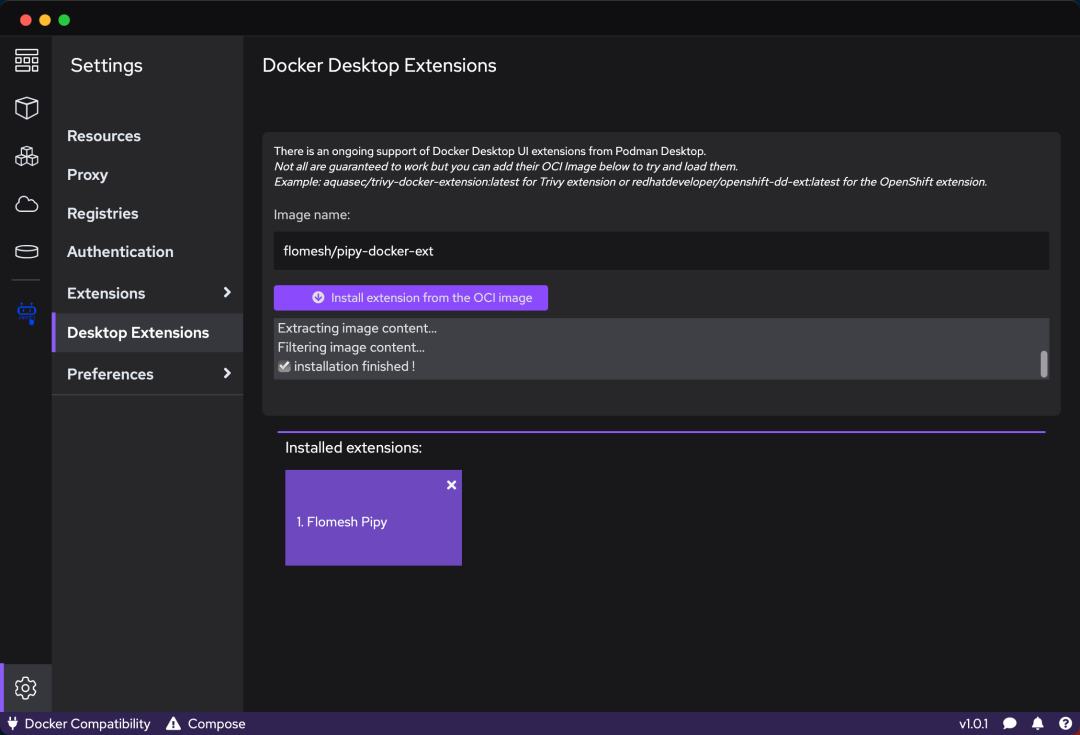Select the Registries settings entry
The width and height of the screenshot is (1080, 735).
point(103,213)
